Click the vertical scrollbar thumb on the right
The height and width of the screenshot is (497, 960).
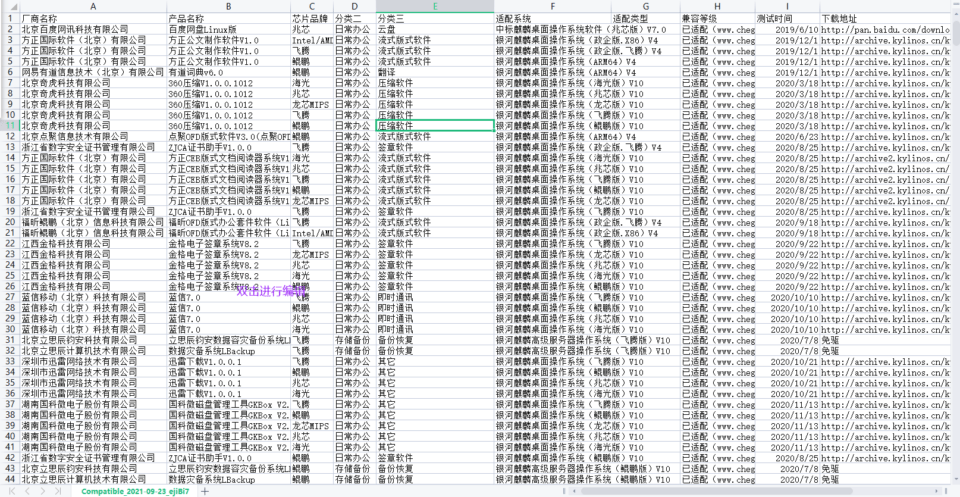[x=955, y=31]
